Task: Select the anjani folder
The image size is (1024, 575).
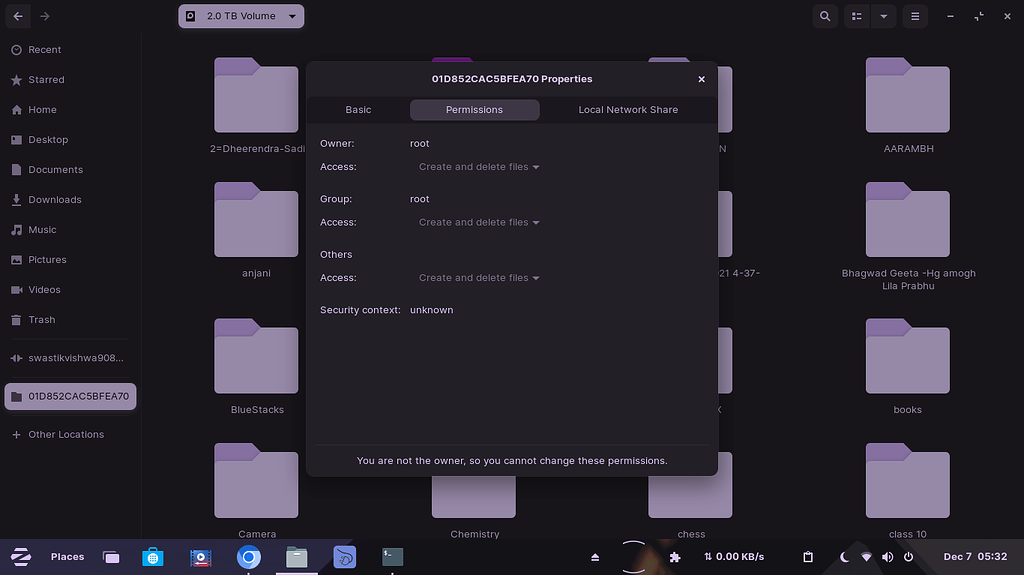Action: pyautogui.click(x=256, y=220)
